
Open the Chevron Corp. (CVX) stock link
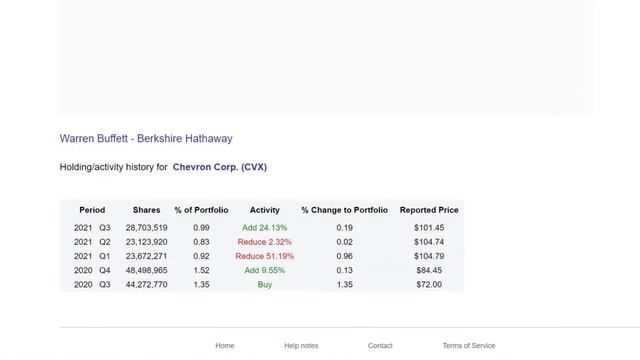(220, 167)
